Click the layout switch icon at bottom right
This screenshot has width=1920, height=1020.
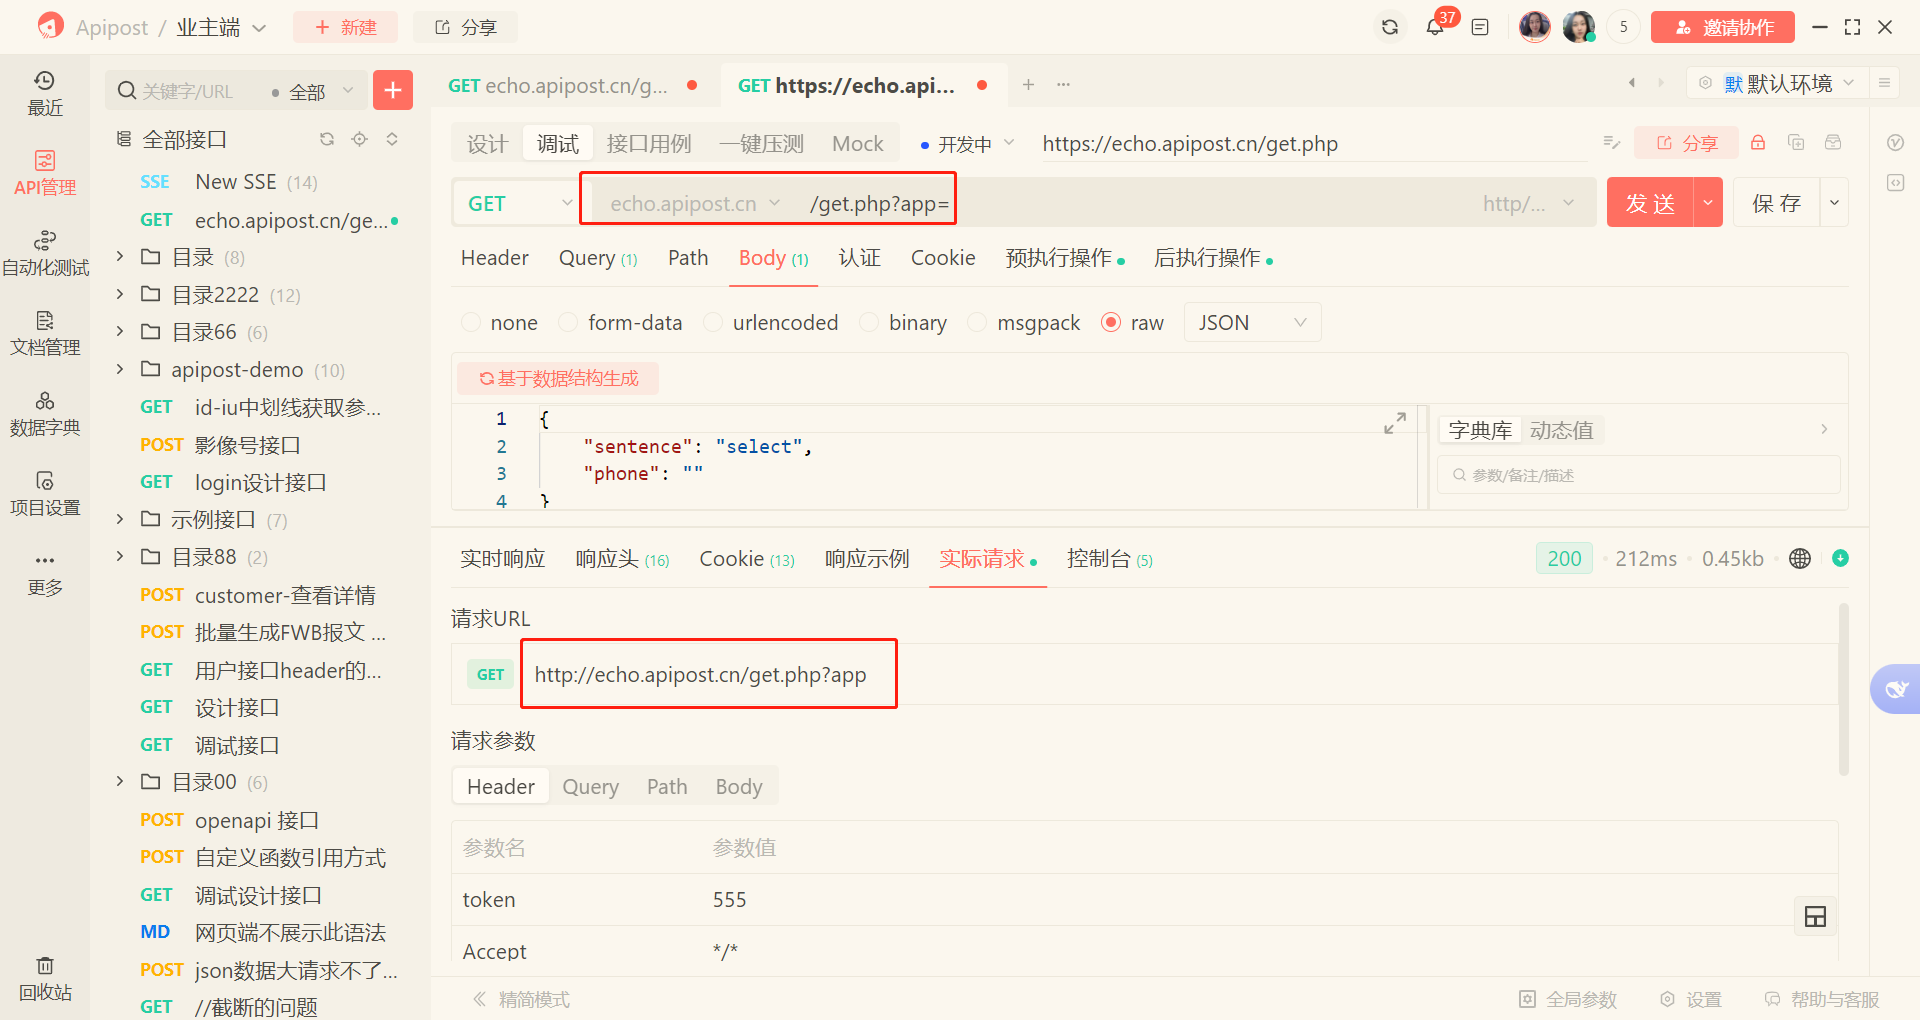point(1815,916)
